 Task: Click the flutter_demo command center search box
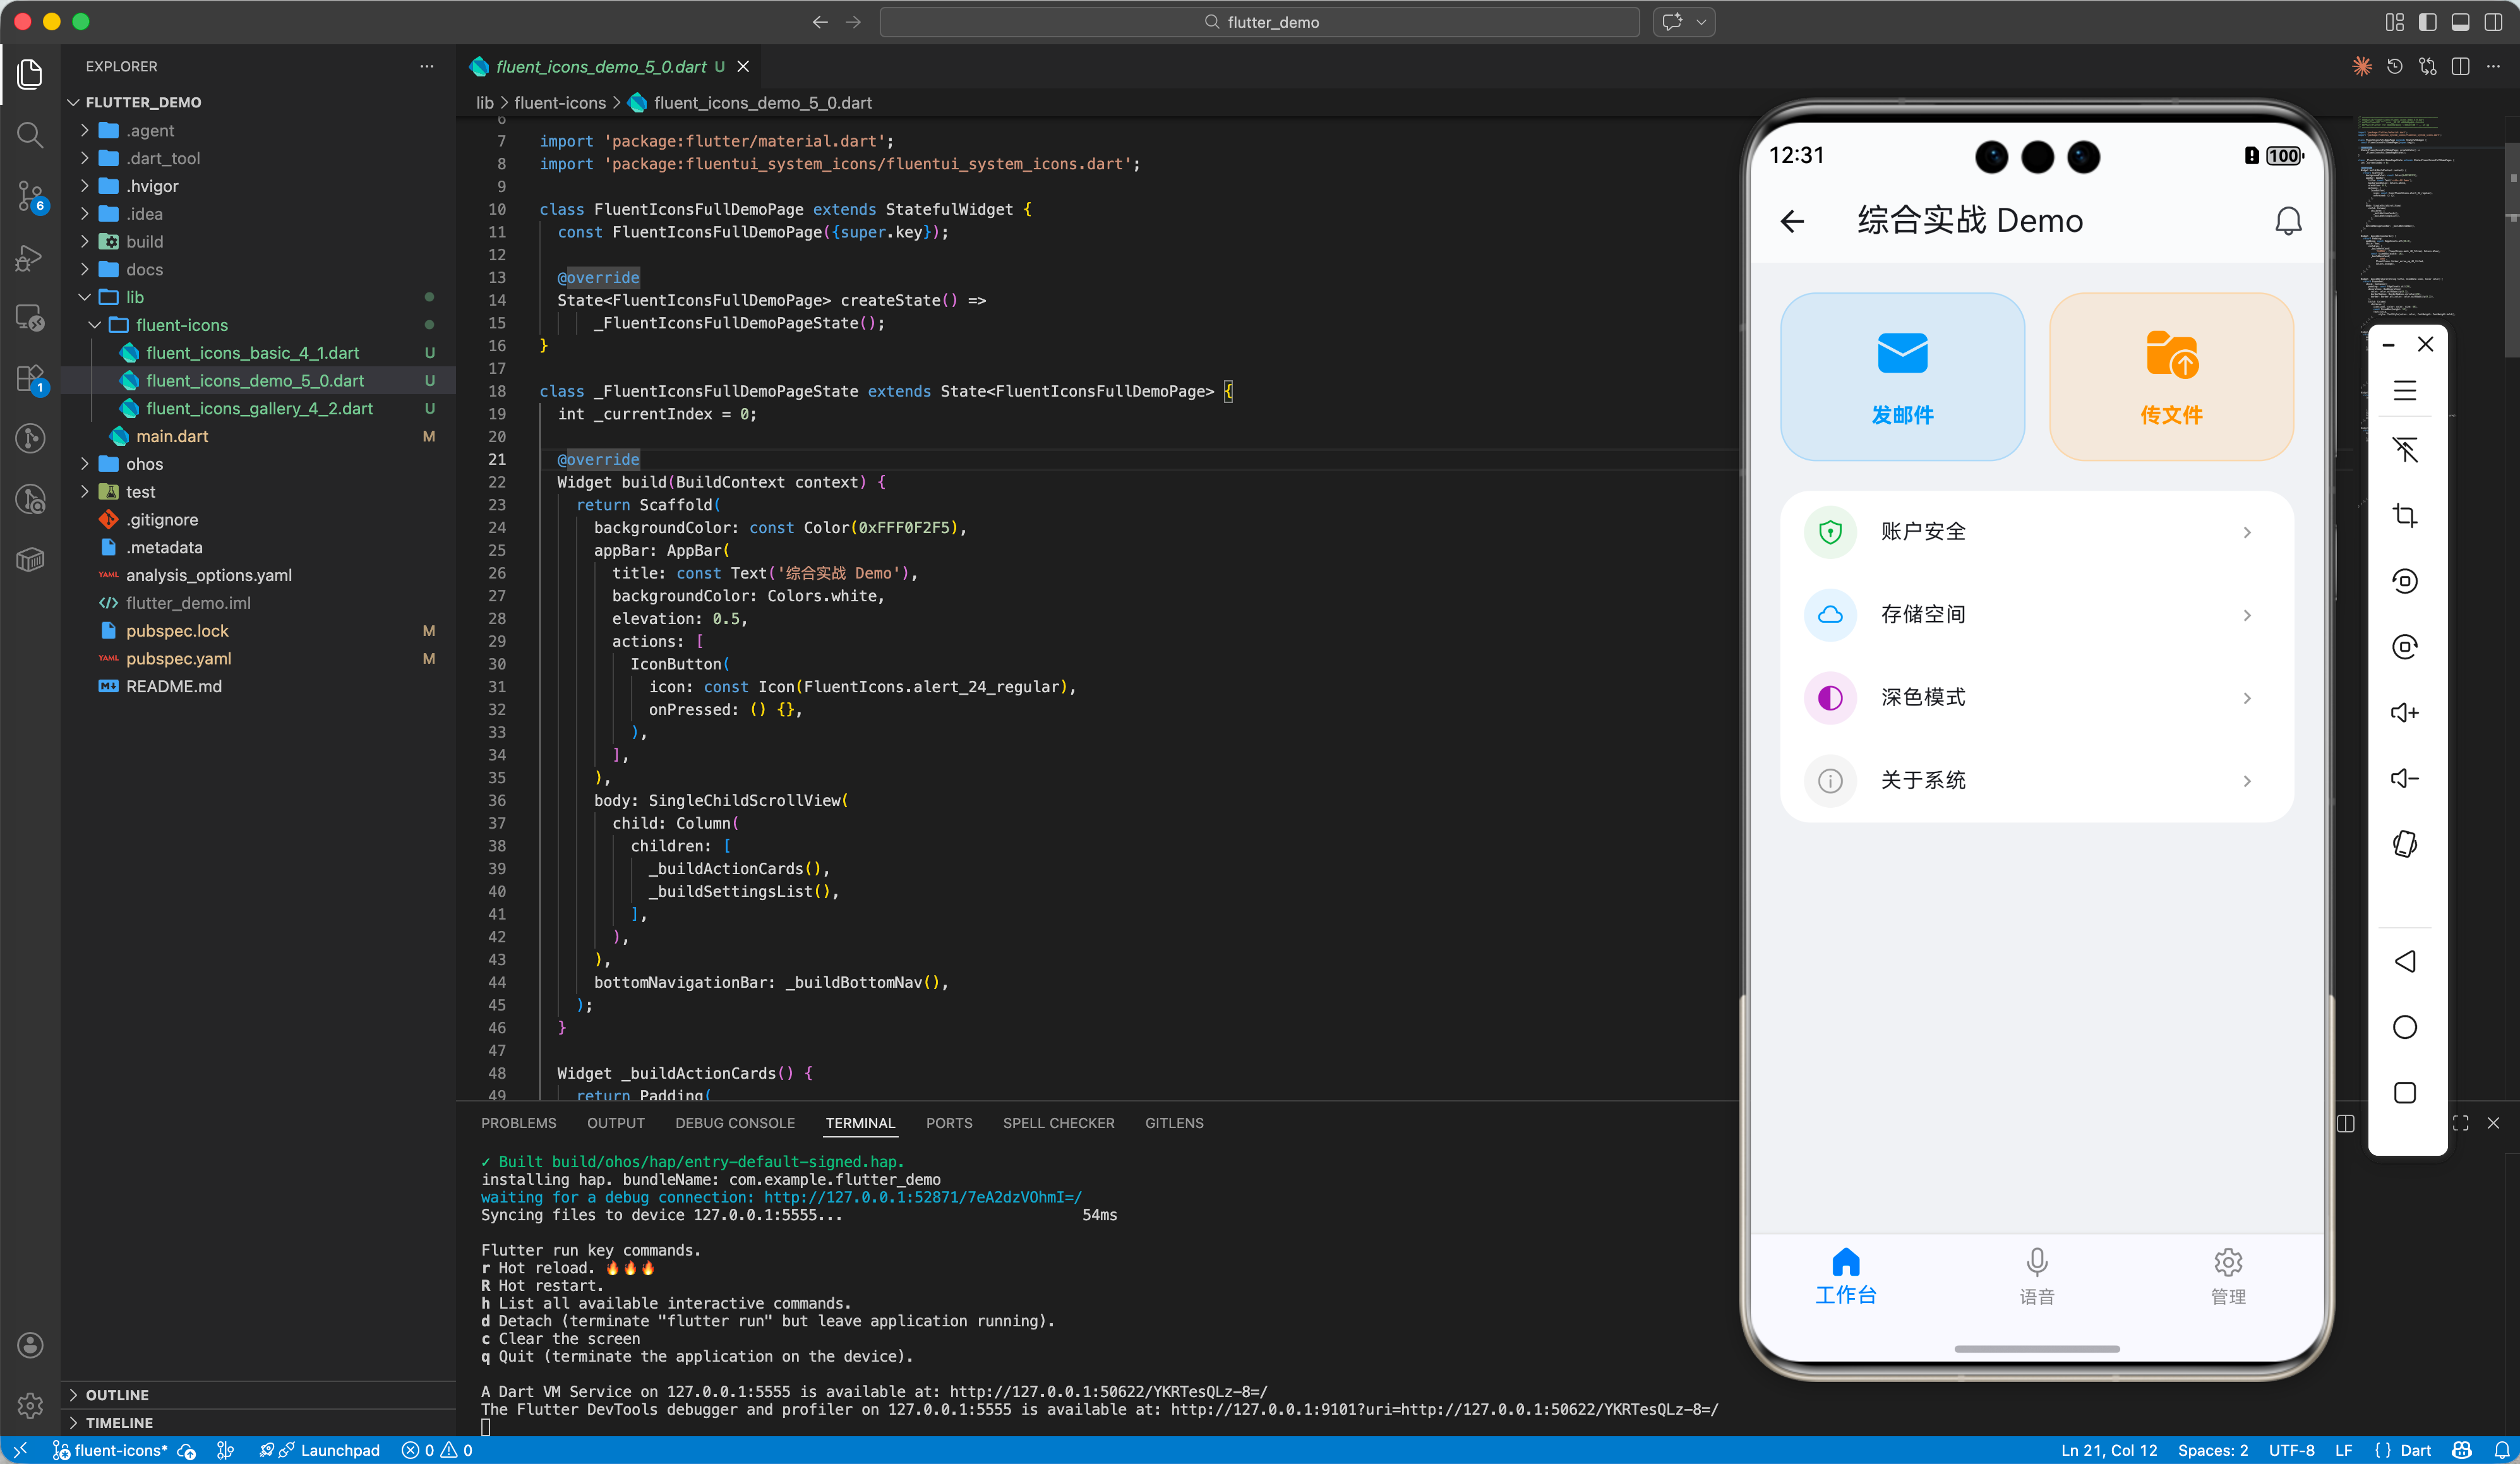coord(1259,22)
